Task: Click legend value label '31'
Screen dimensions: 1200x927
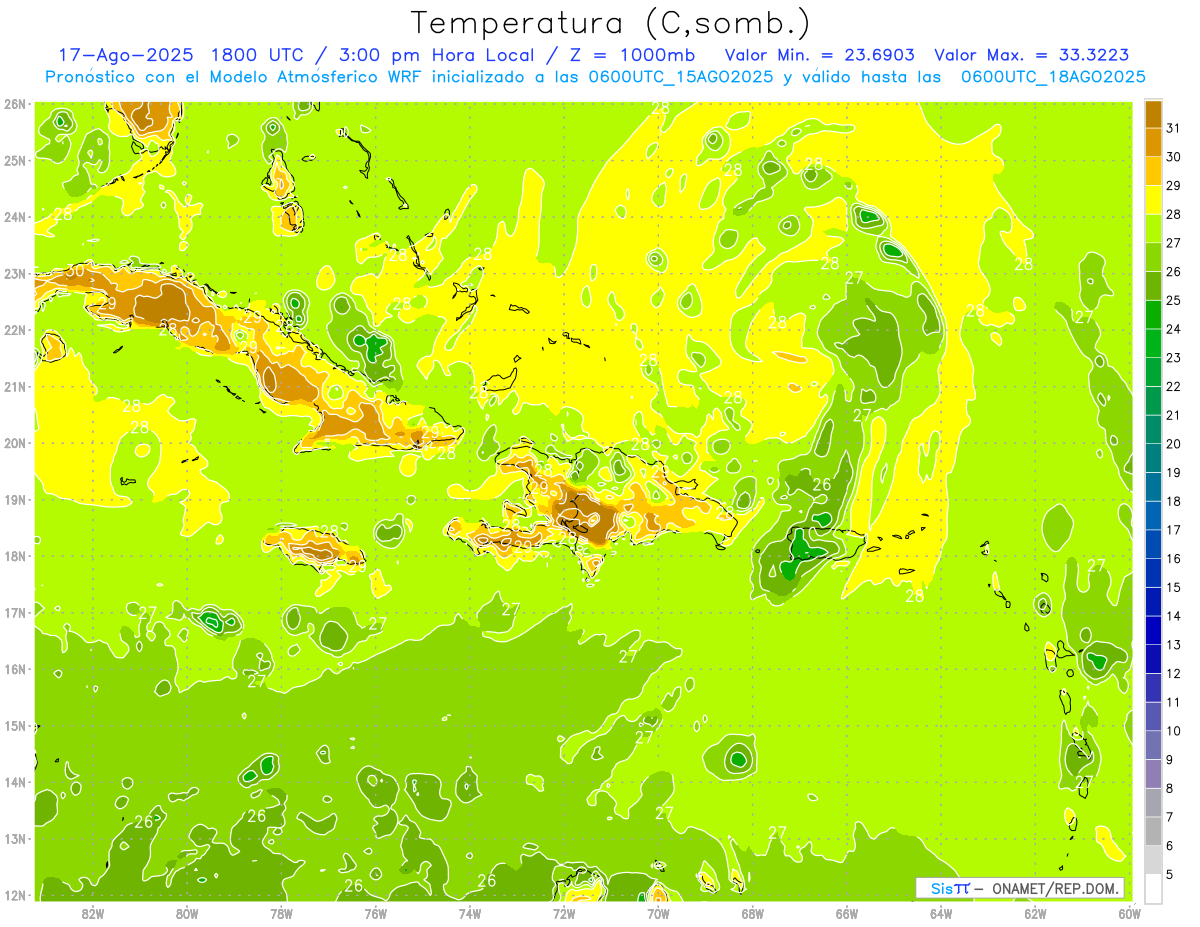Action: [1175, 128]
